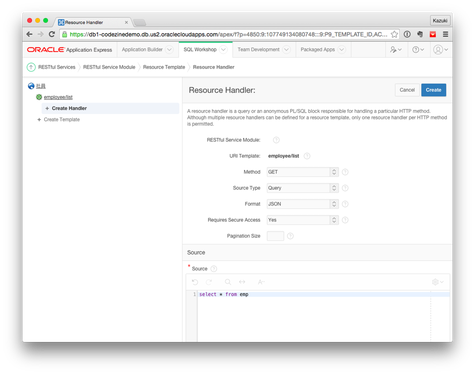Open the Method dropdown showing GET
The height and width of the screenshot is (374, 475).
coord(303,172)
